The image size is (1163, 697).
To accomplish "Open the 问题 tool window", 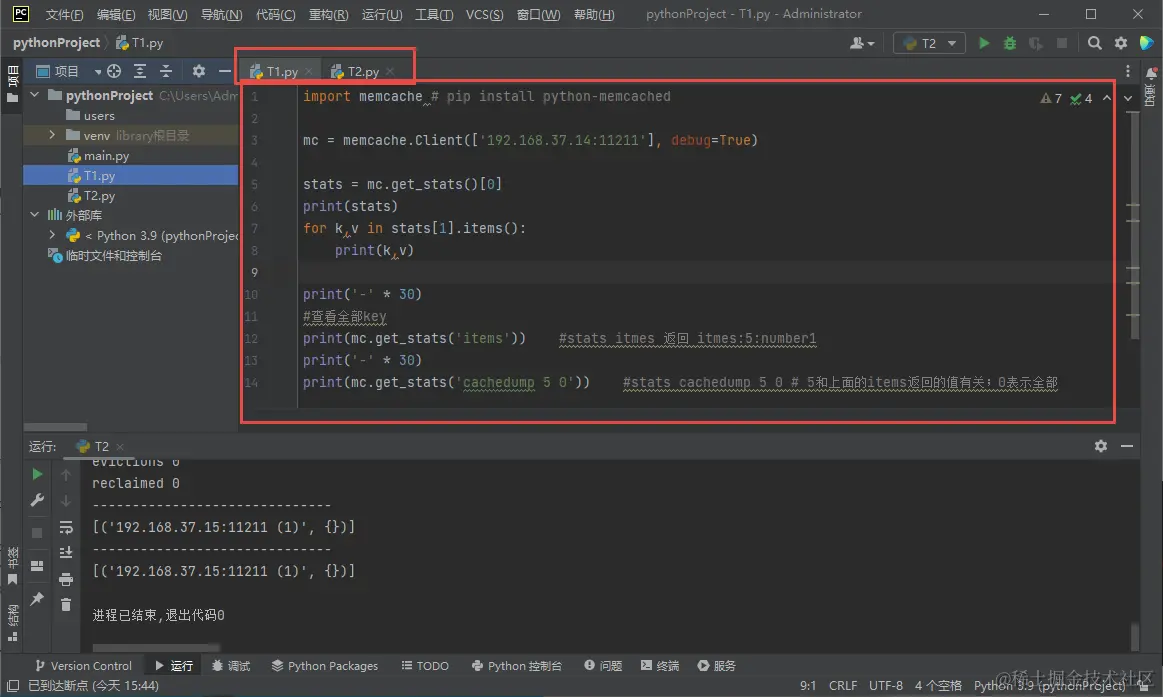I will (602, 666).
